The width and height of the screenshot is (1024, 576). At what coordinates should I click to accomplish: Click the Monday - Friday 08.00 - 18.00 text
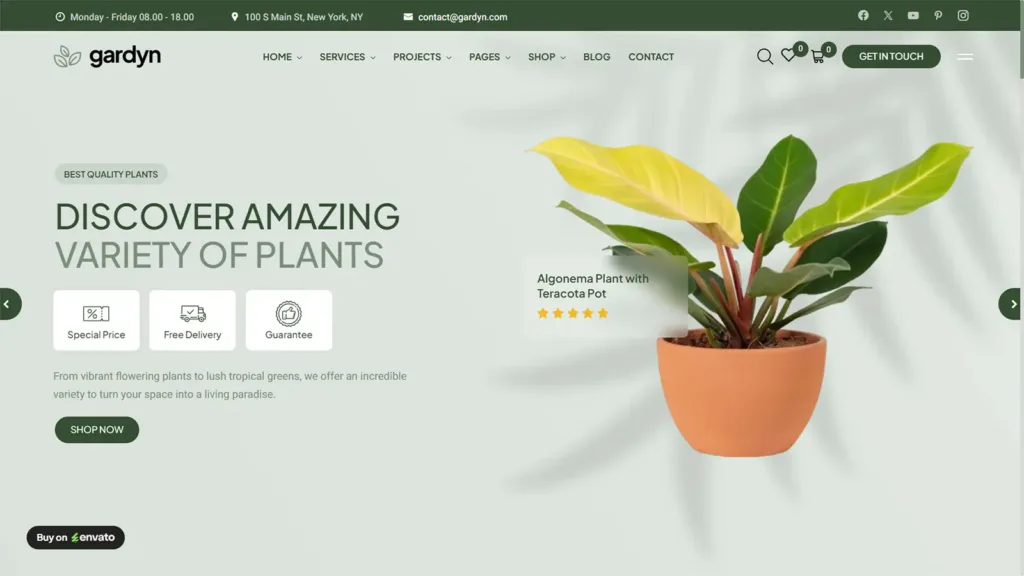(132, 17)
